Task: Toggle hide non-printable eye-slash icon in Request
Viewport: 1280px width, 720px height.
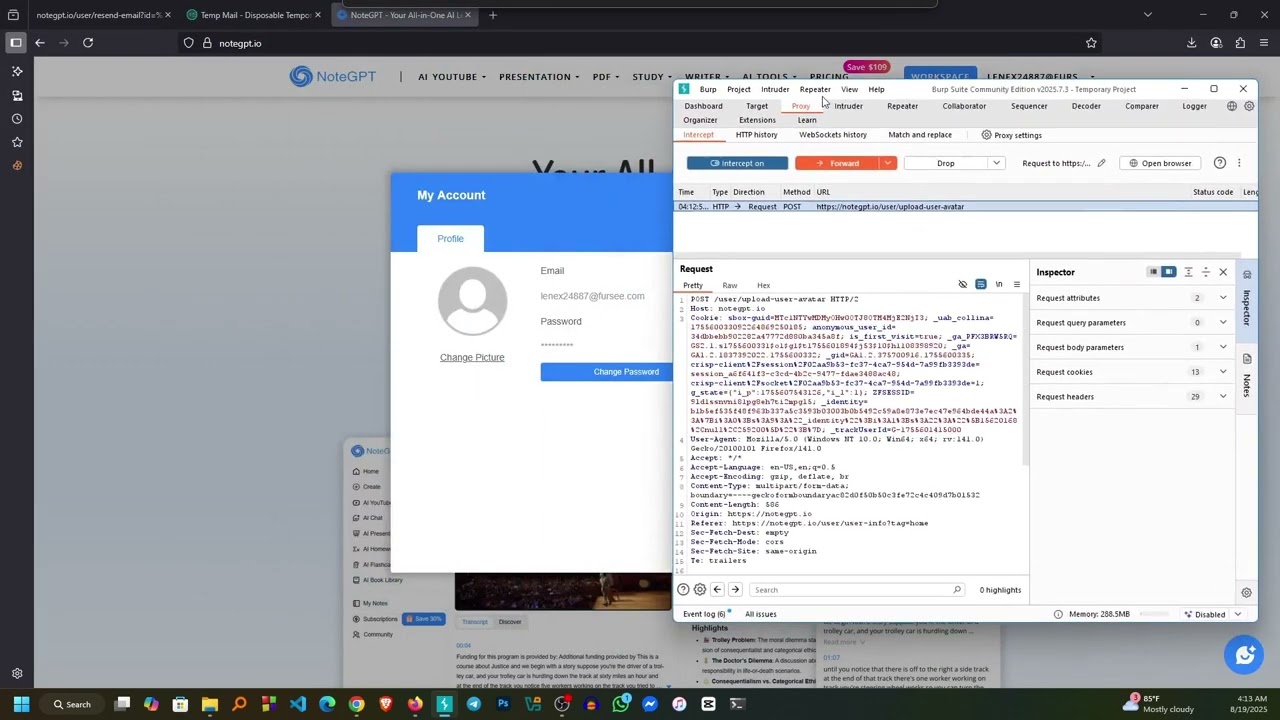Action: click(963, 285)
